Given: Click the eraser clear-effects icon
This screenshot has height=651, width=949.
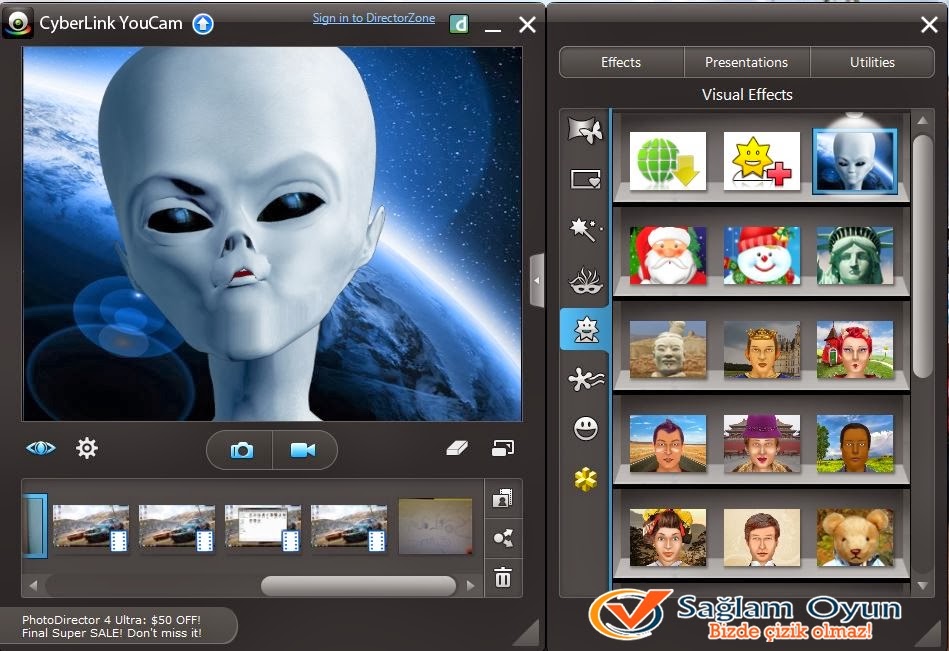Looking at the screenshot, I should coord(457,448).
